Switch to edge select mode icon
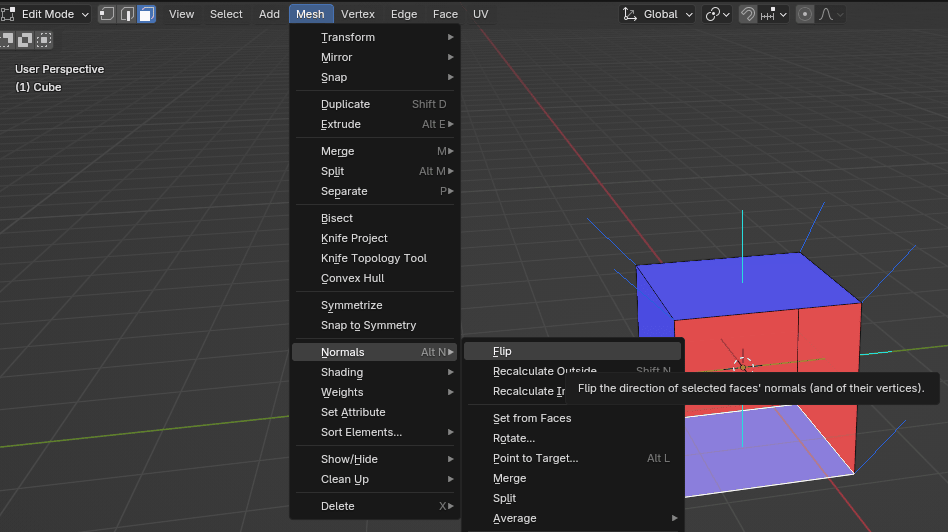The width and height of the screenshot is (948, 532). pyautogui.click(x=126, y=14)
